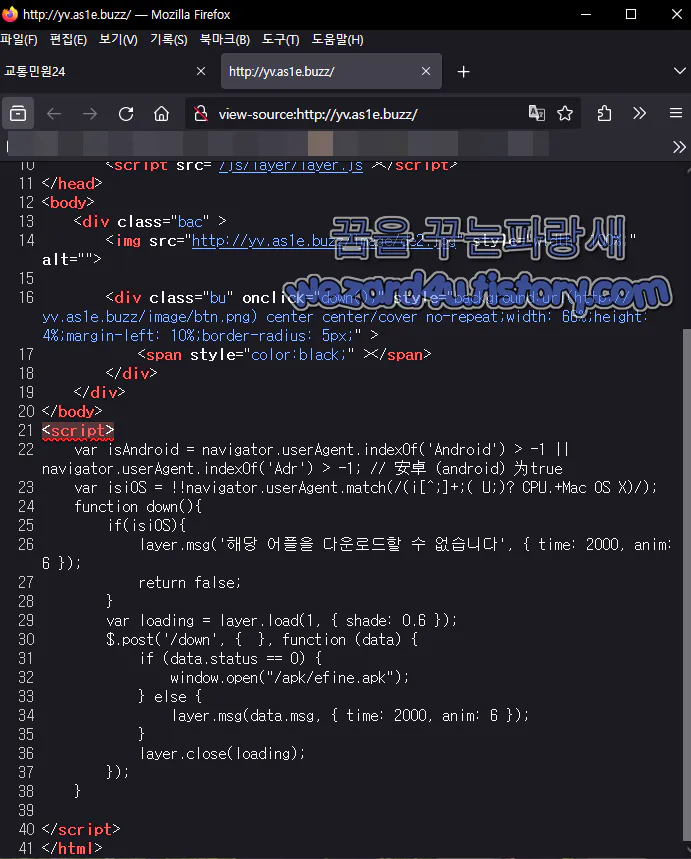
Task: Open the 파일(F) menu
Action: (19, 39)
